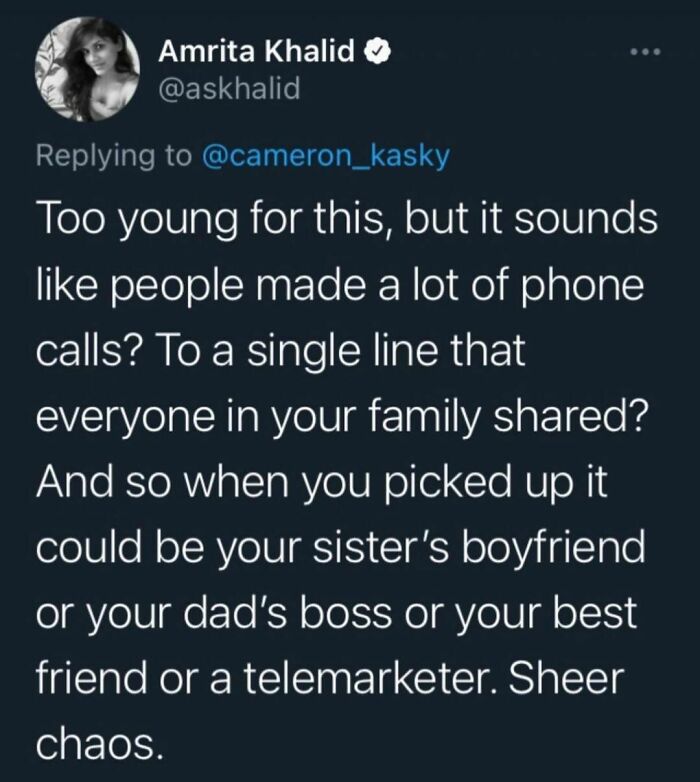Click the word "boss" in the tweet

click(345, 612)
